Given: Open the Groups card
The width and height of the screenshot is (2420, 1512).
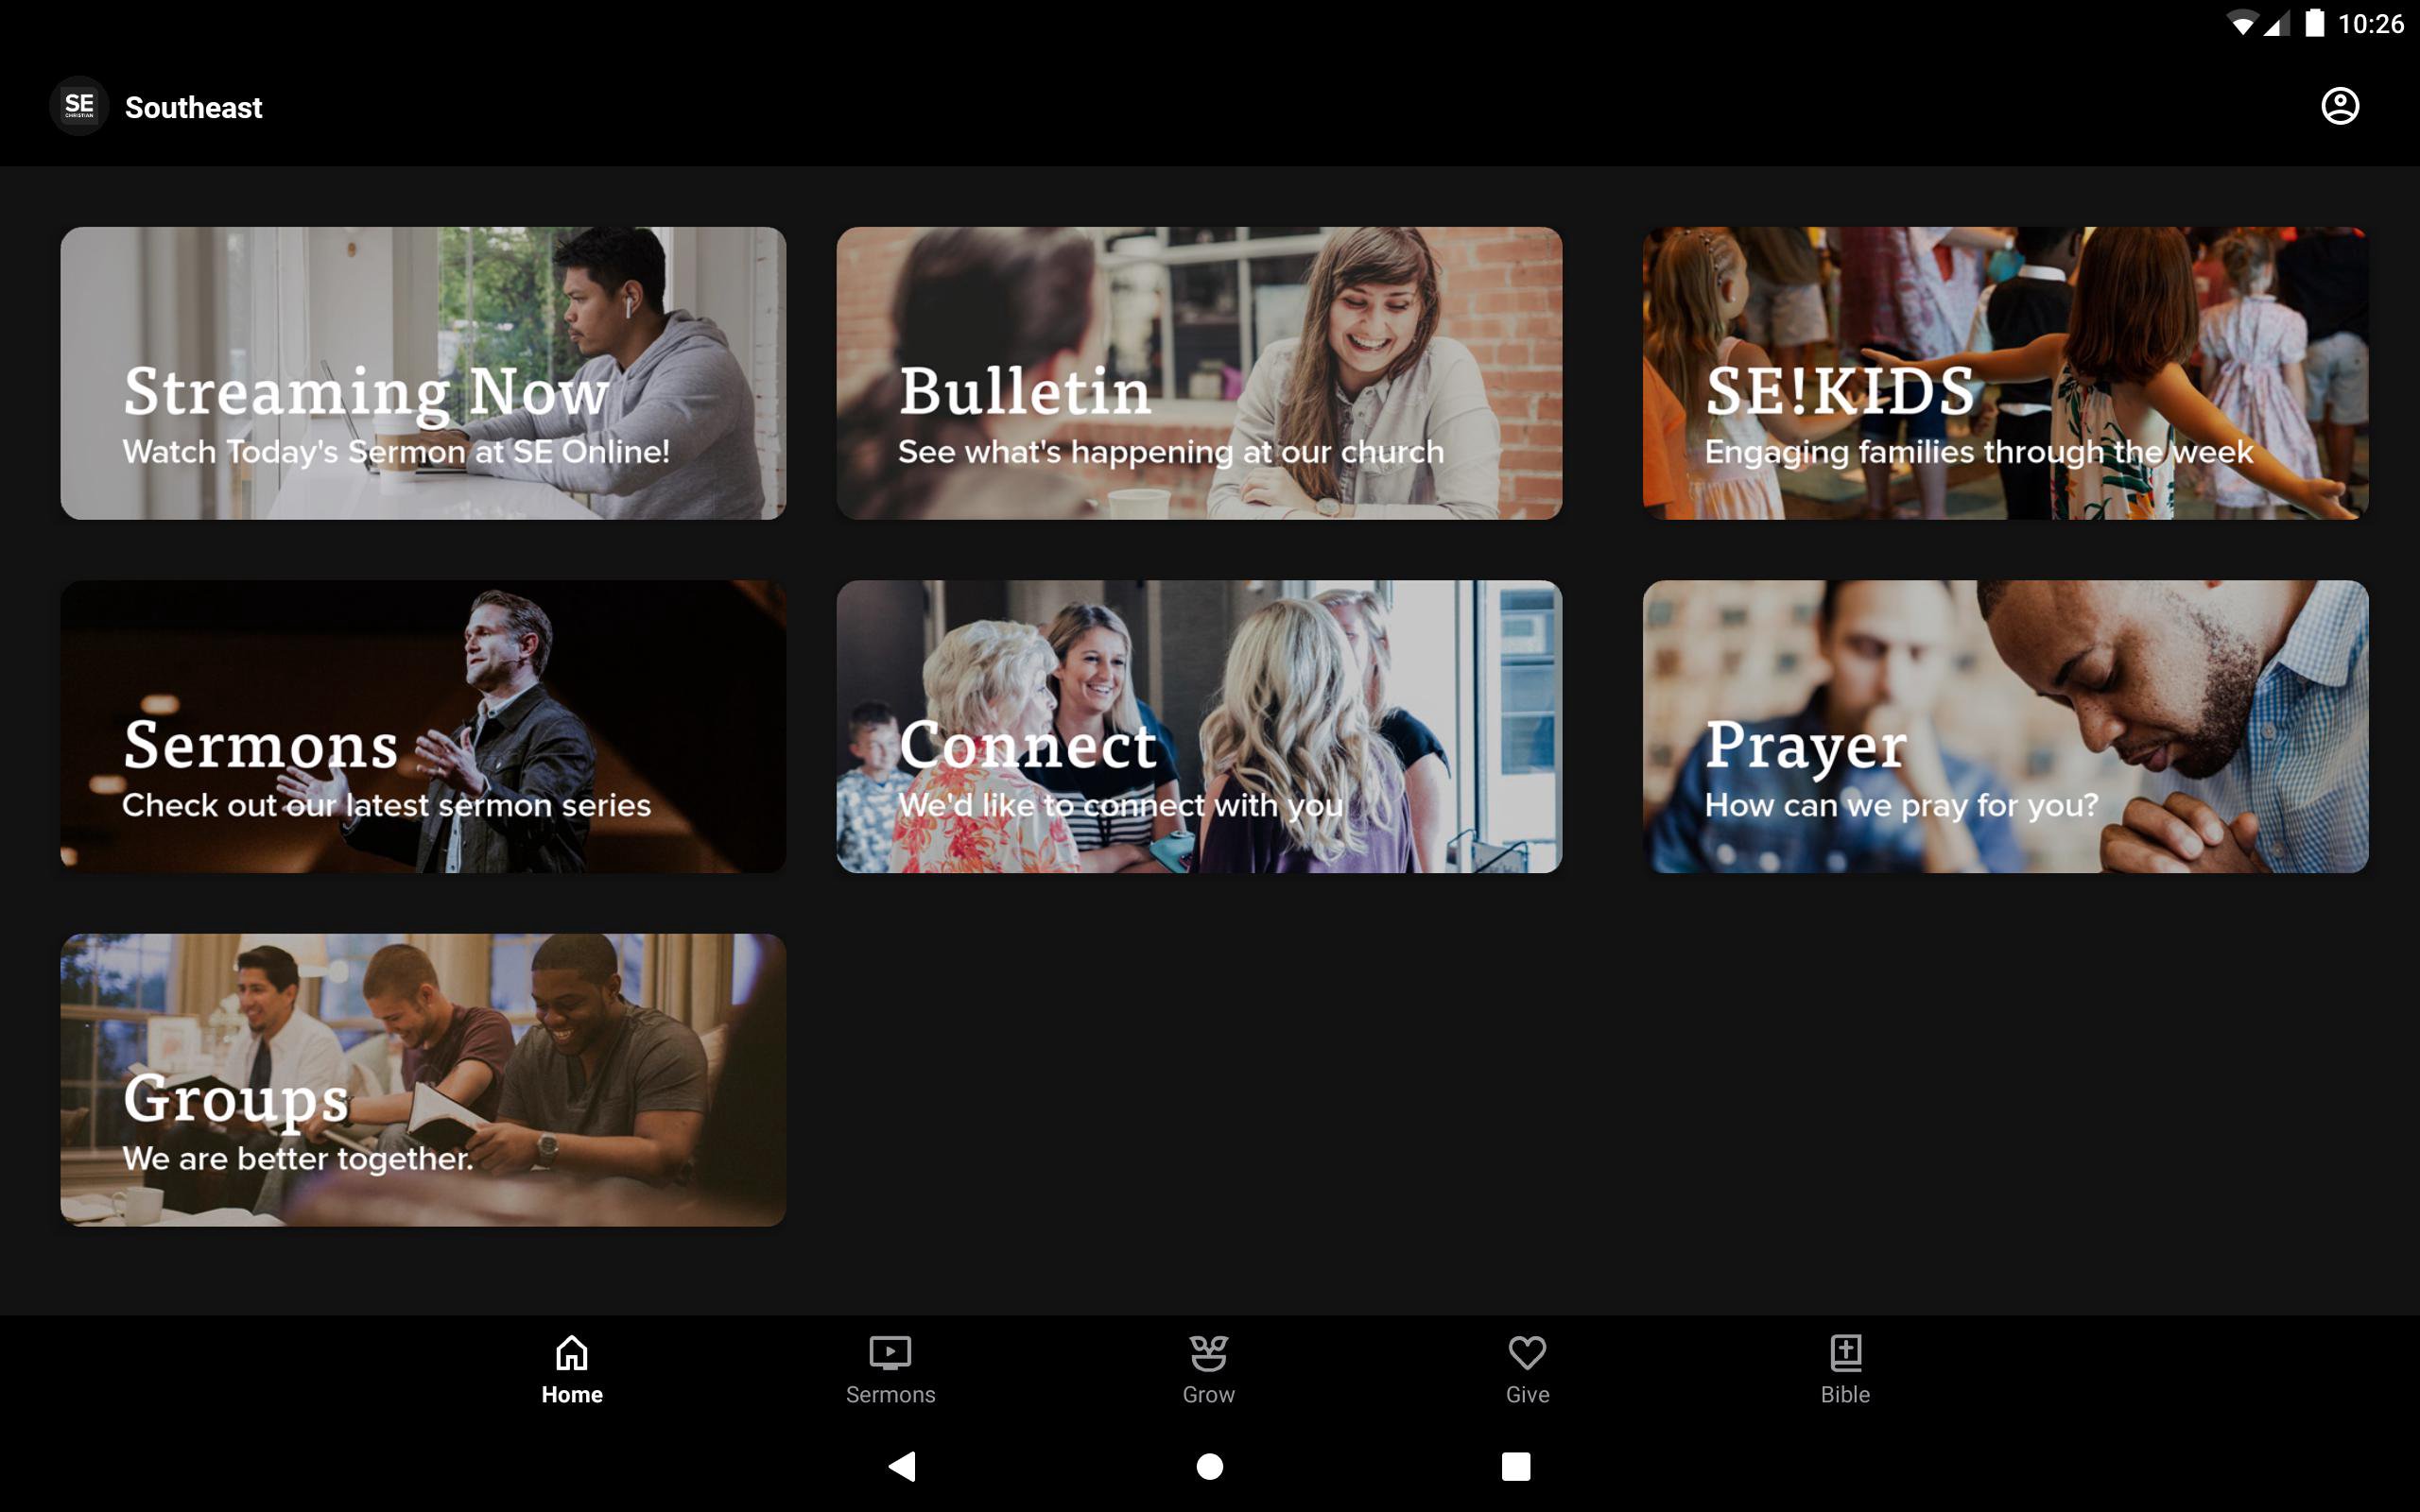Looking at the screenshot, I should 423,1079.
